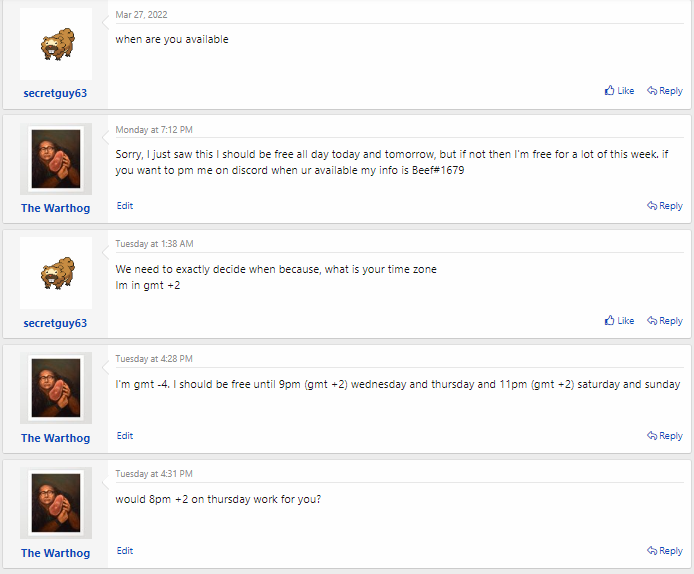
Task: Open The Warthog's avatar on the 4:28 PM post
Action: (x=56, y=389)
